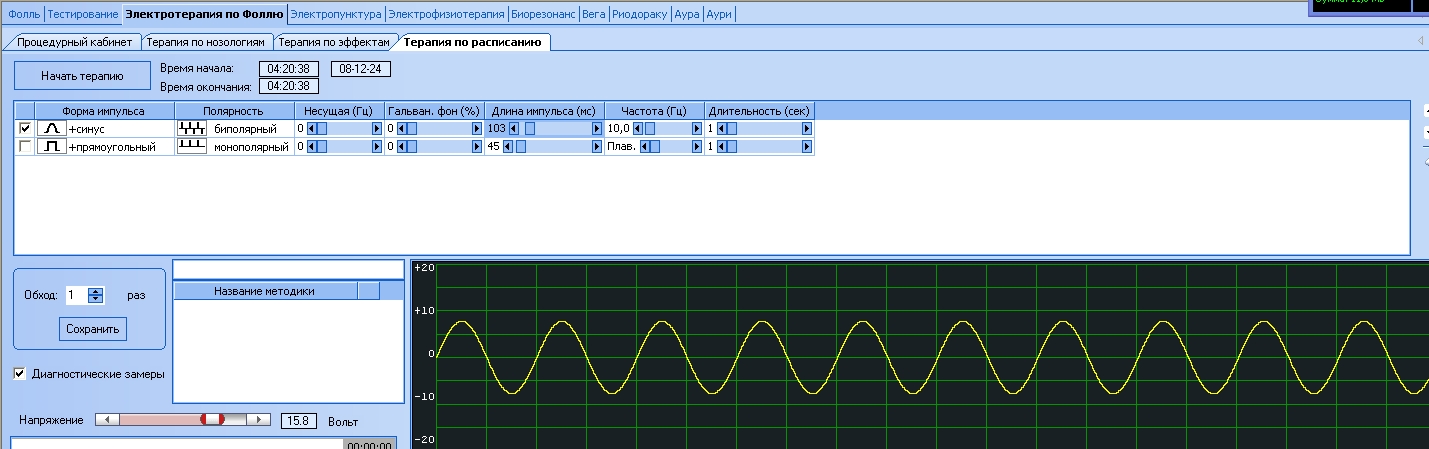Viewport: 1429px width, 449px height.
Task: Click the voltage value field 15.8
Action: coord(299,421)
